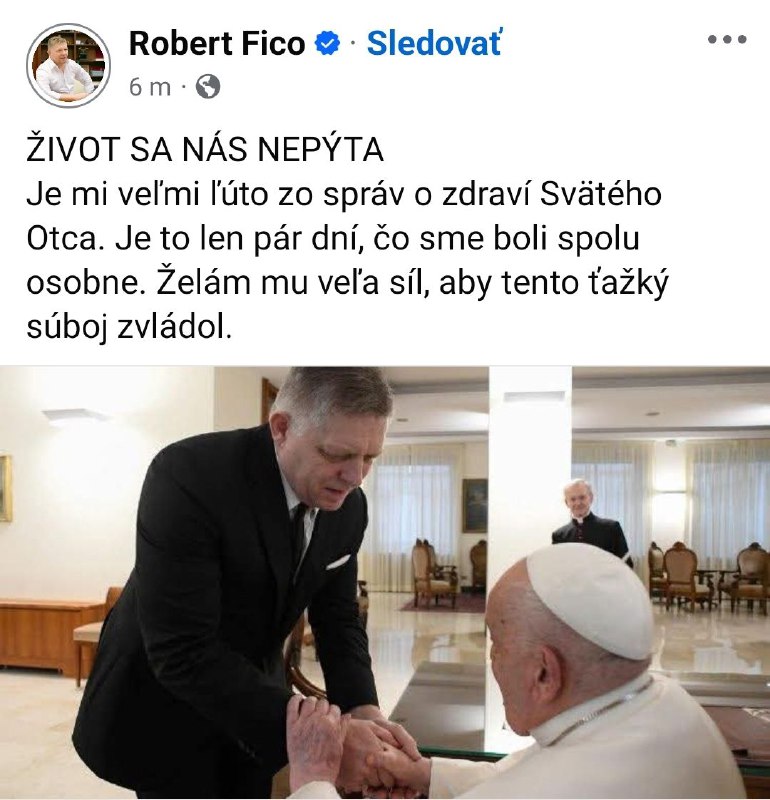Open the Robert Fico profile name
The width and height of the screenshot is (770, 800).
217,43
